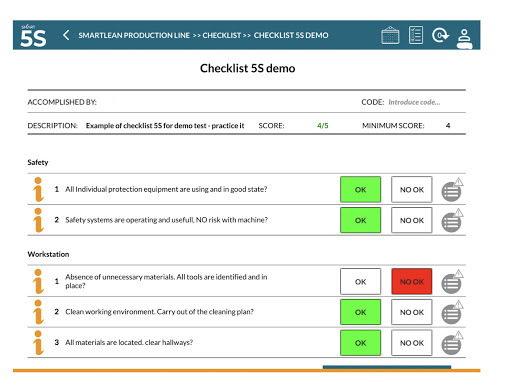Click the refresh clock icon

pyautogui.click(x=440, y=35)
